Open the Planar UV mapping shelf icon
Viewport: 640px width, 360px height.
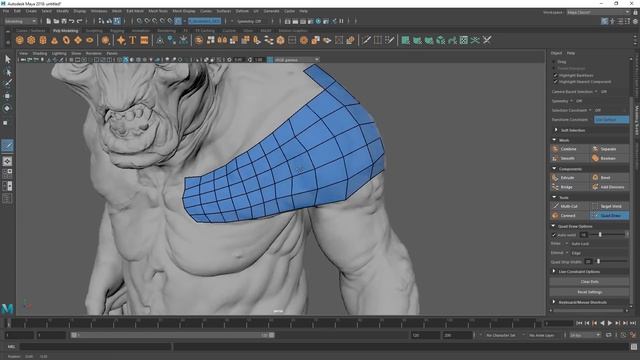[x=405, y=40]
